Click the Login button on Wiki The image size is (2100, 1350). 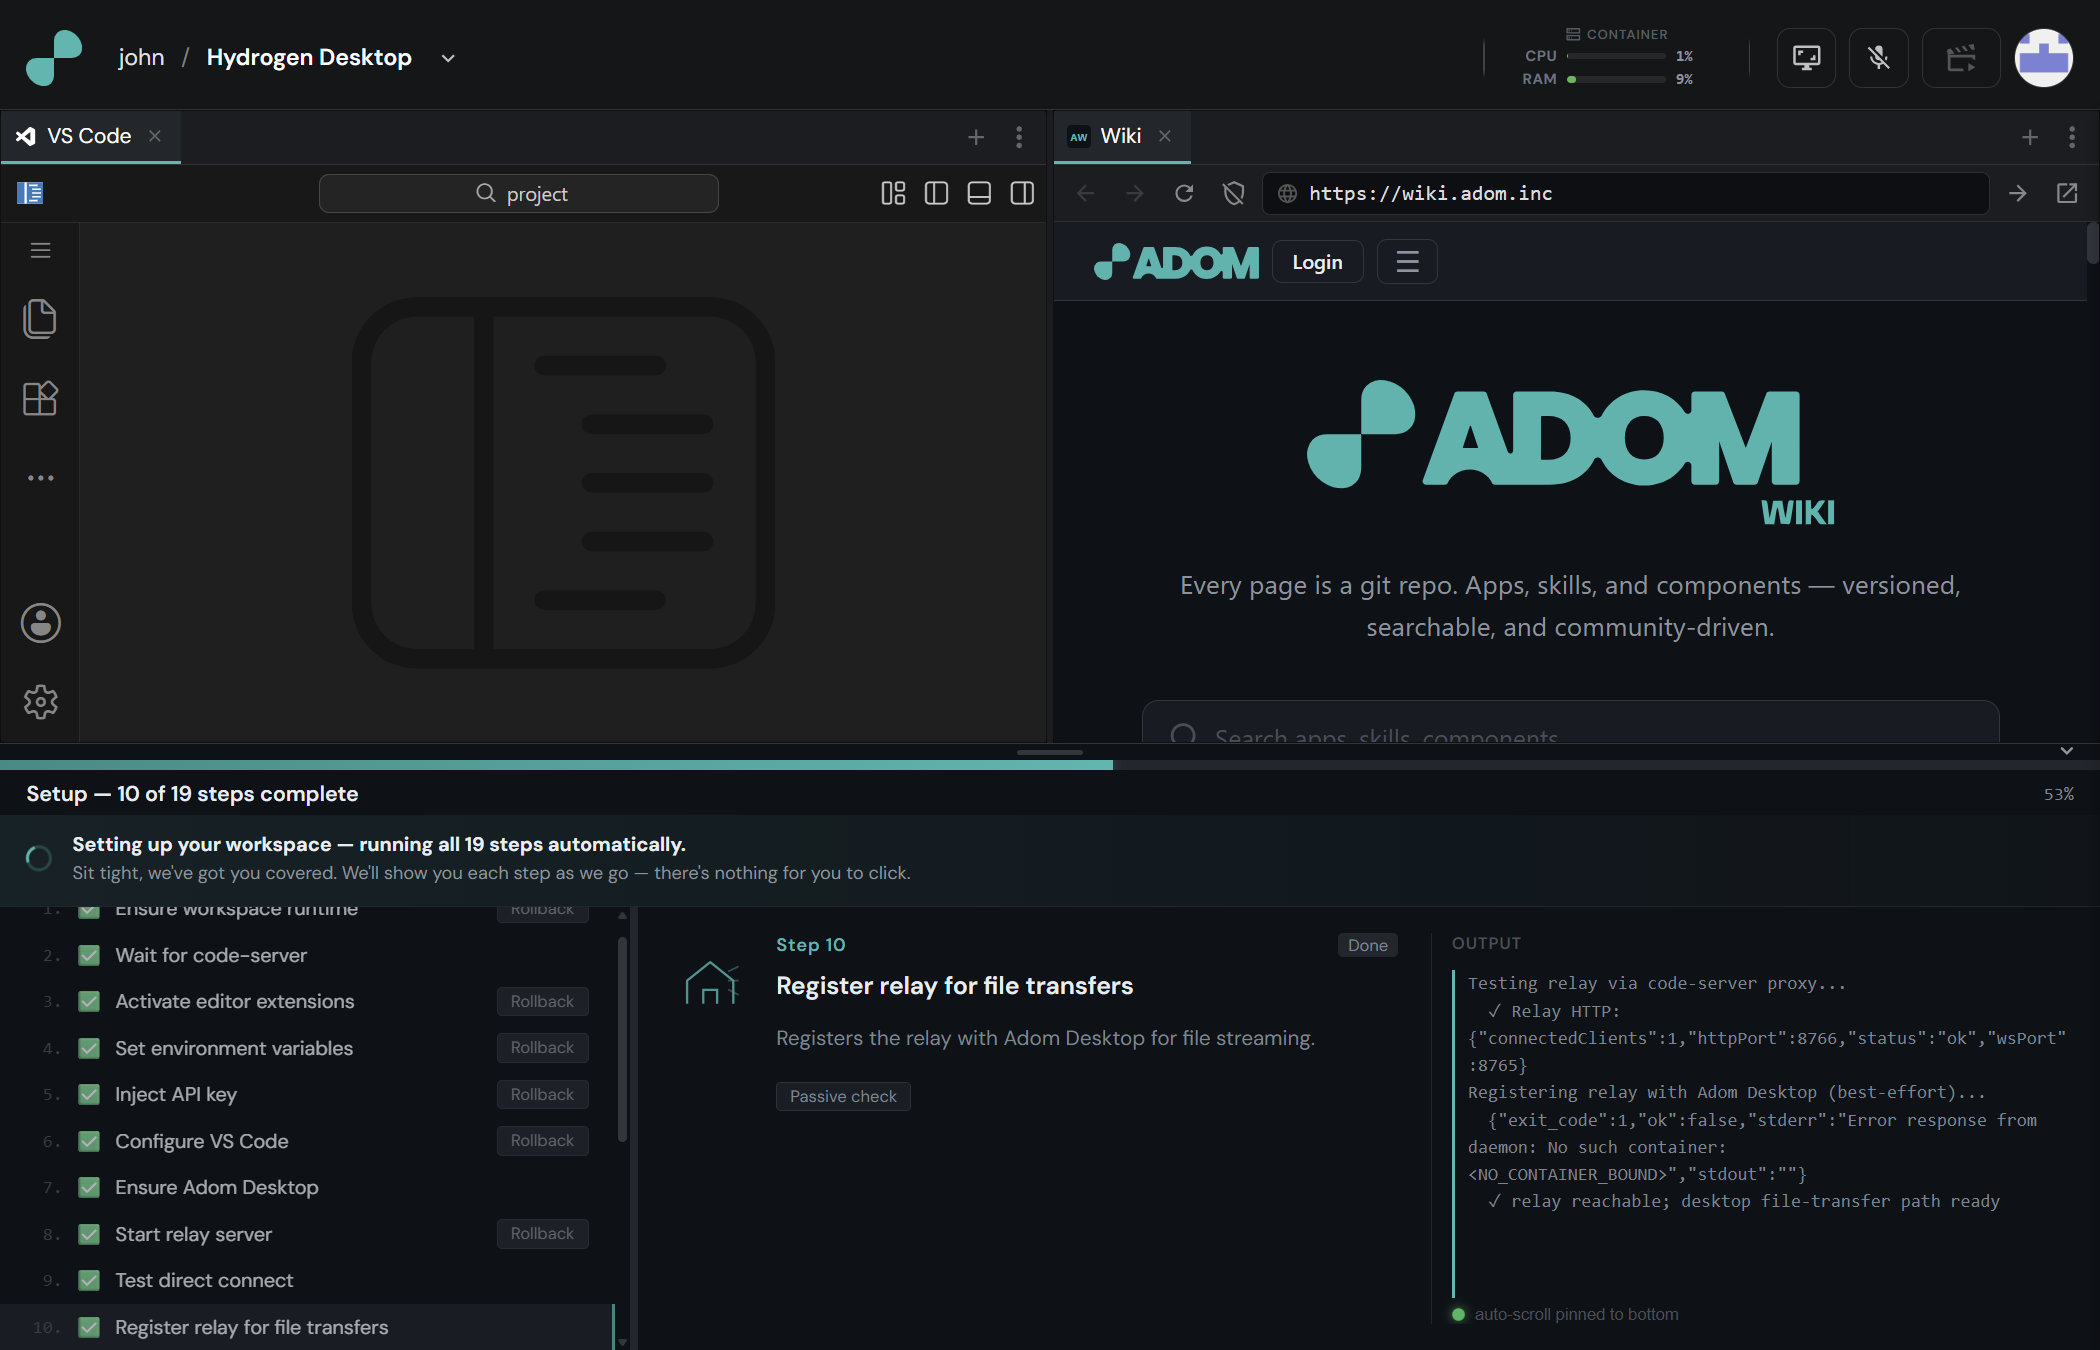point(1317,262)
